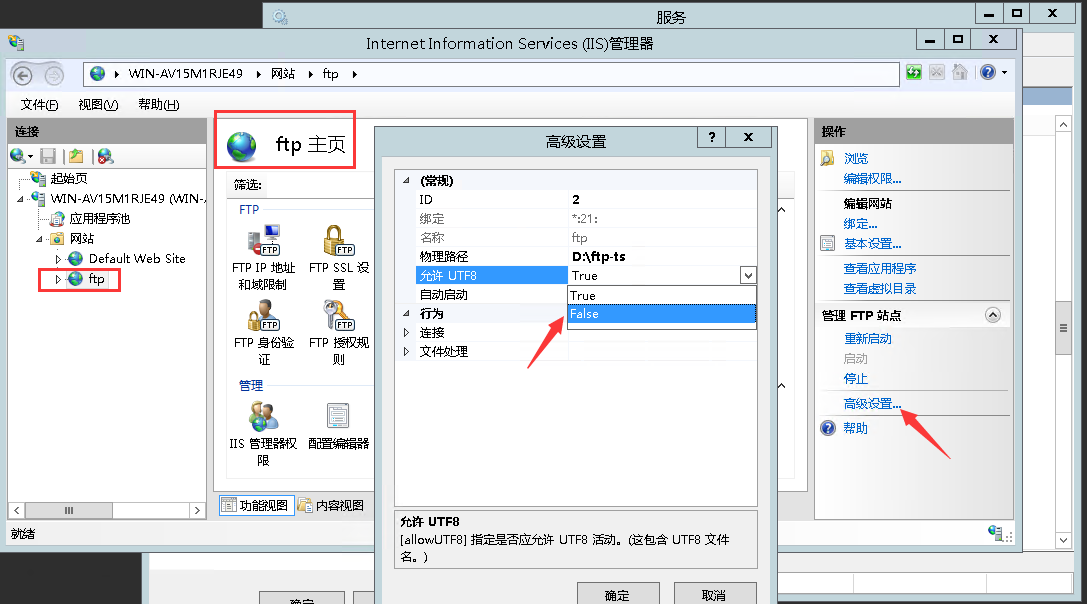Click the 确定 button in advanced settings
Image resolution: width=1087 pixels, height=604 pixels.
tap(617, 595)
